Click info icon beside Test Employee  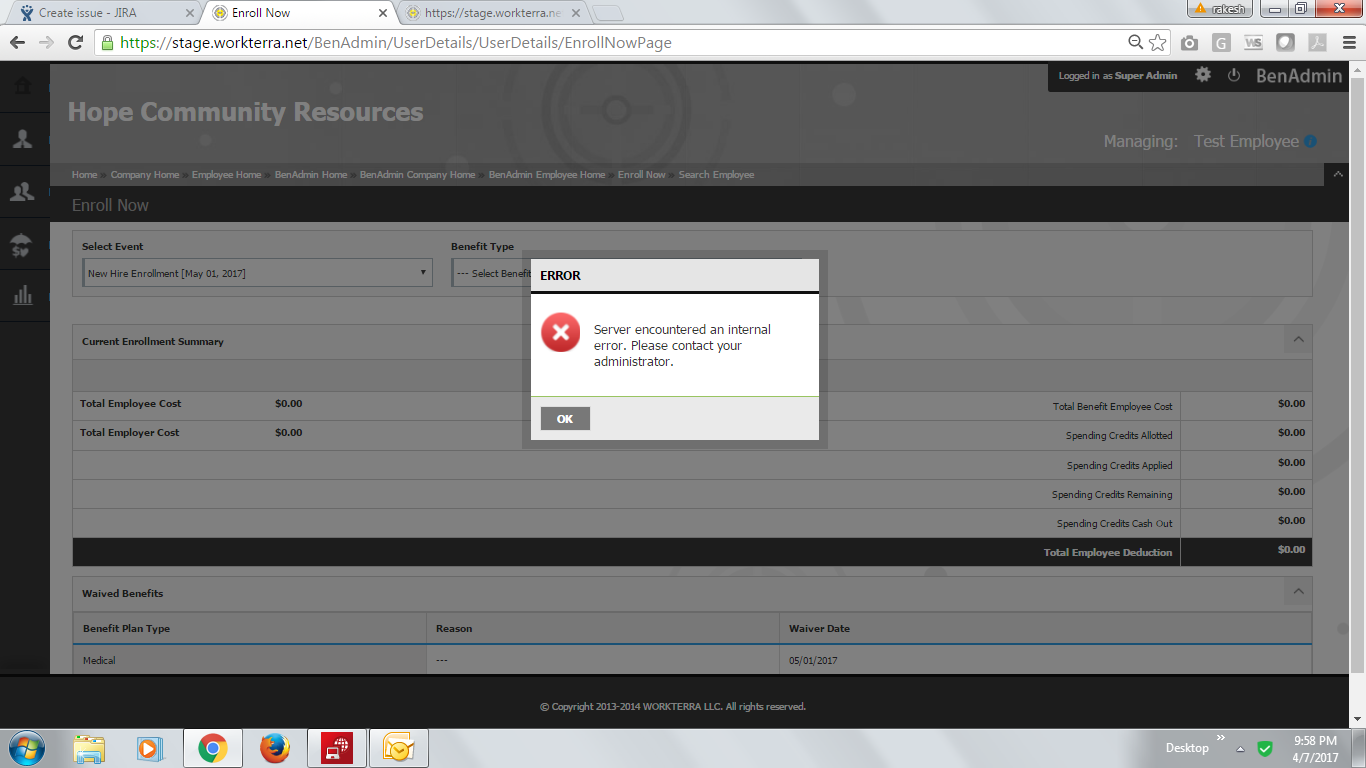coord(1310,142)
